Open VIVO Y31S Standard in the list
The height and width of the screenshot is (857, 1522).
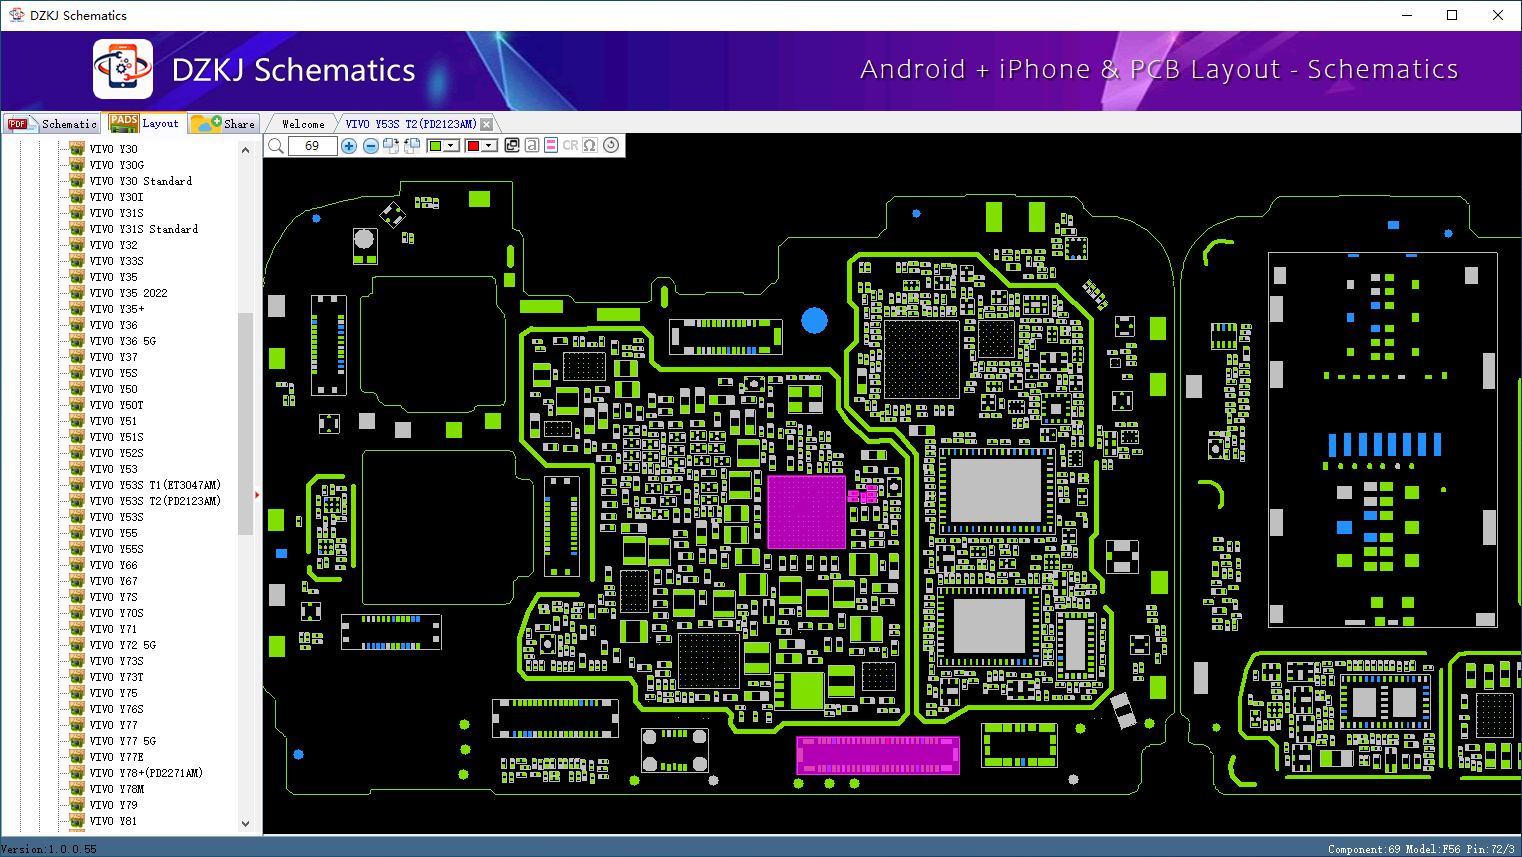pos(144,229)
